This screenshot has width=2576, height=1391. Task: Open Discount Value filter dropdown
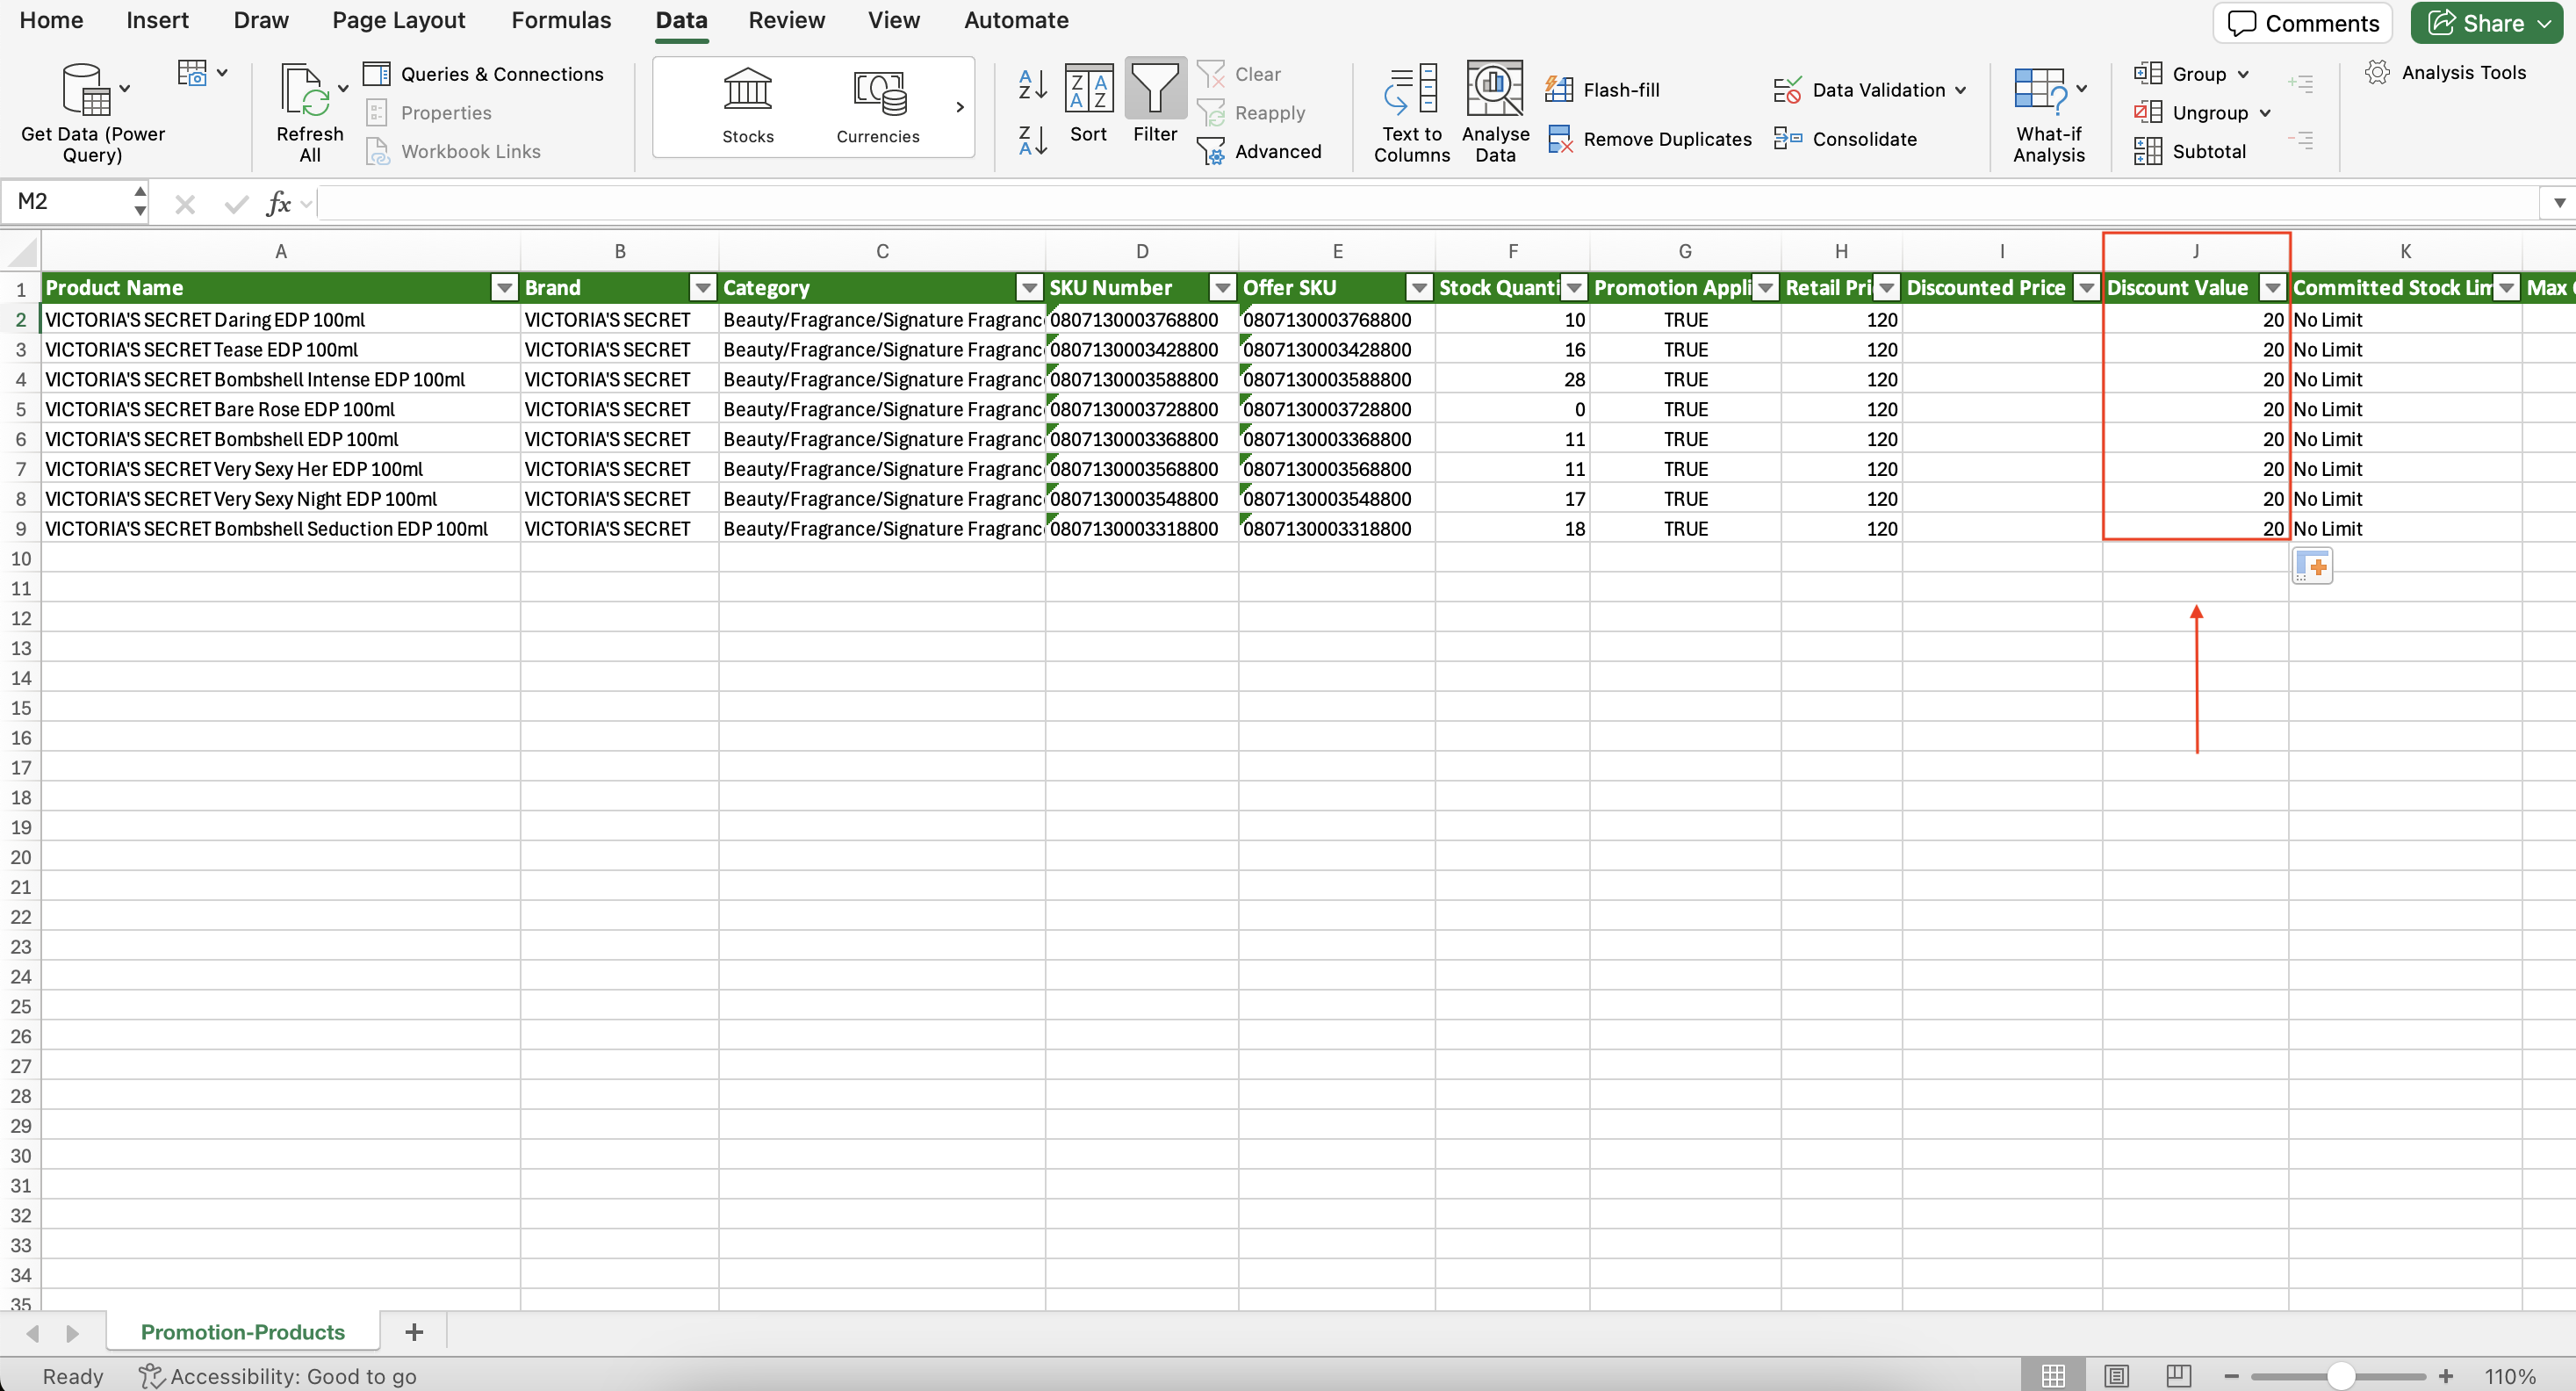point(2272,288)
